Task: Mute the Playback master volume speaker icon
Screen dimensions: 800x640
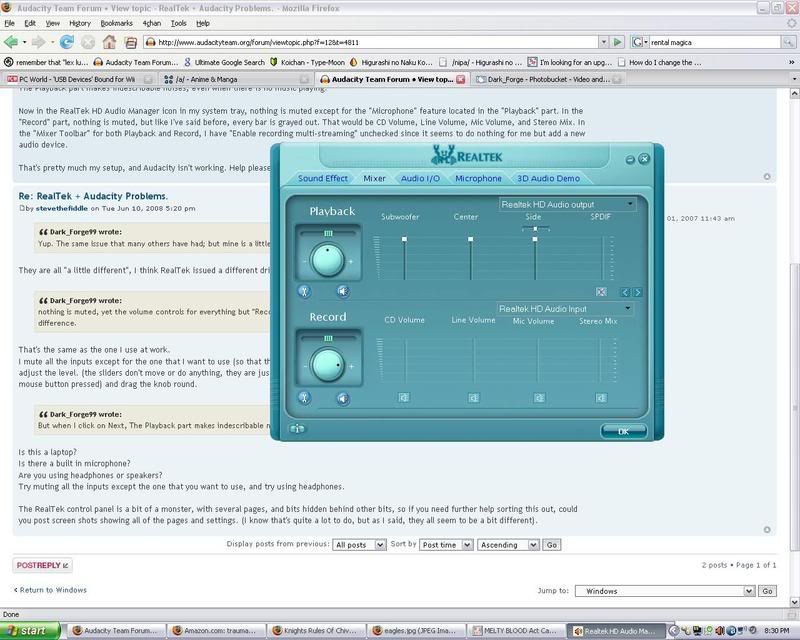Action: [x=342, y=291]
